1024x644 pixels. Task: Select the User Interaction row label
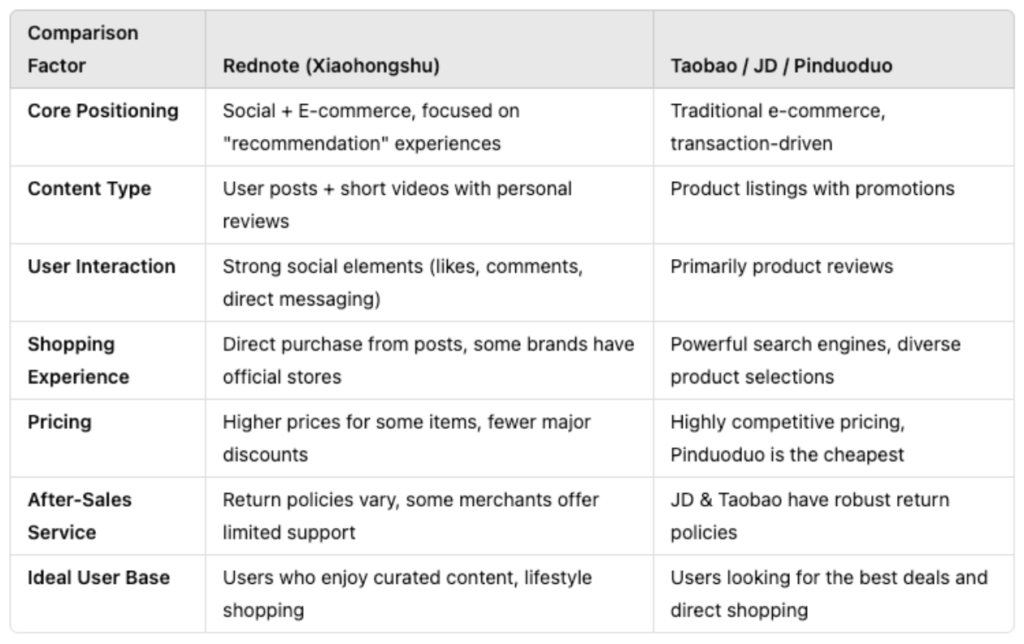point(101,266)
